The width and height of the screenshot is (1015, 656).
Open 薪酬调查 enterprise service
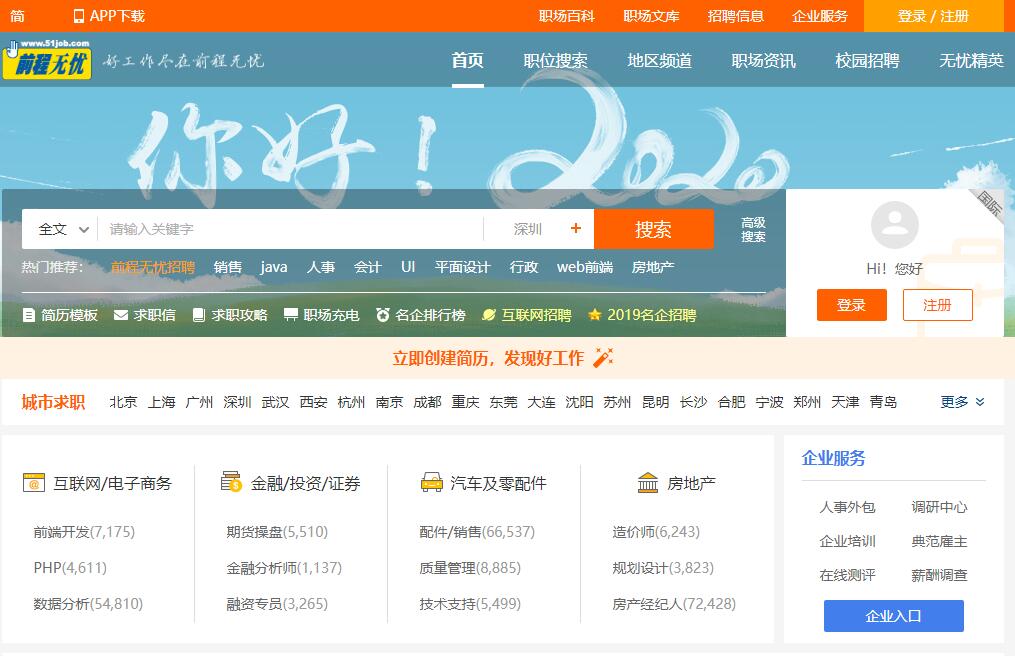939,575
